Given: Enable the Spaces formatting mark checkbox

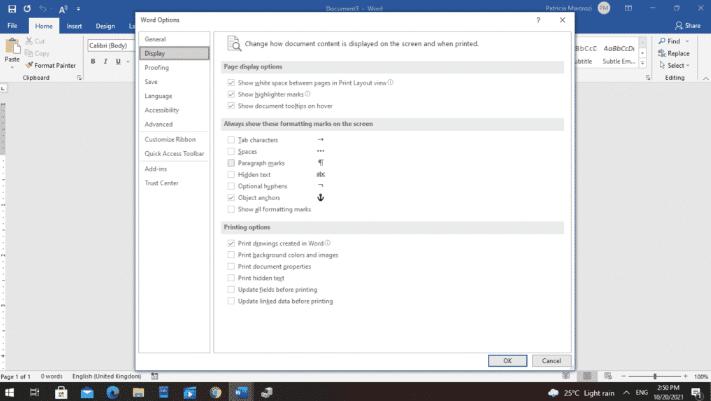Looking at the screenshot, I should [x=231, y=152].
